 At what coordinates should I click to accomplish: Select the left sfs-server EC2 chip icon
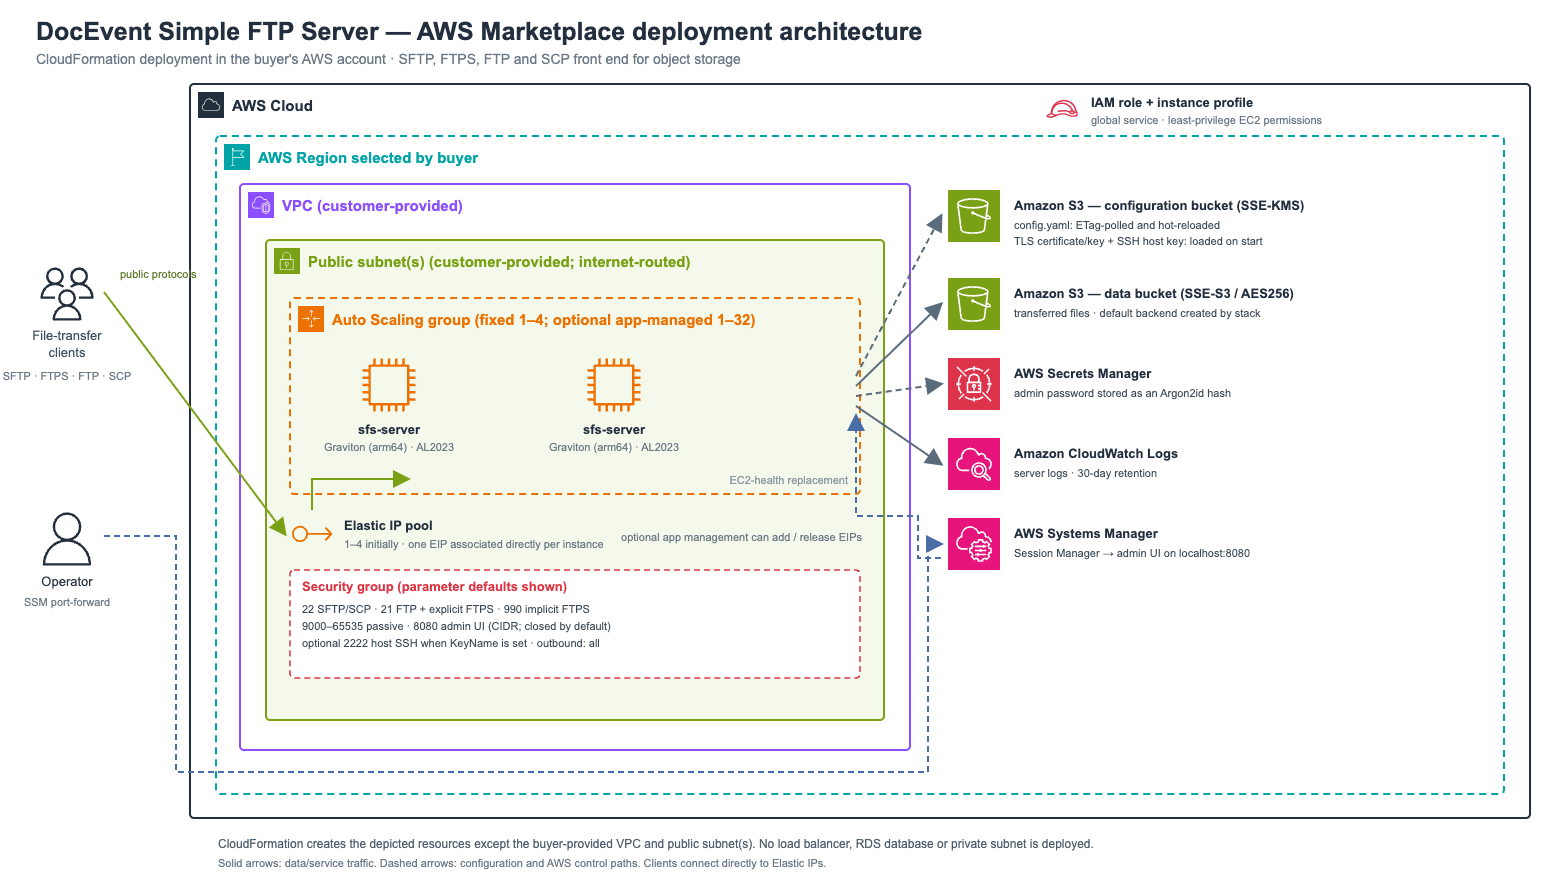[x=389, y=385]
